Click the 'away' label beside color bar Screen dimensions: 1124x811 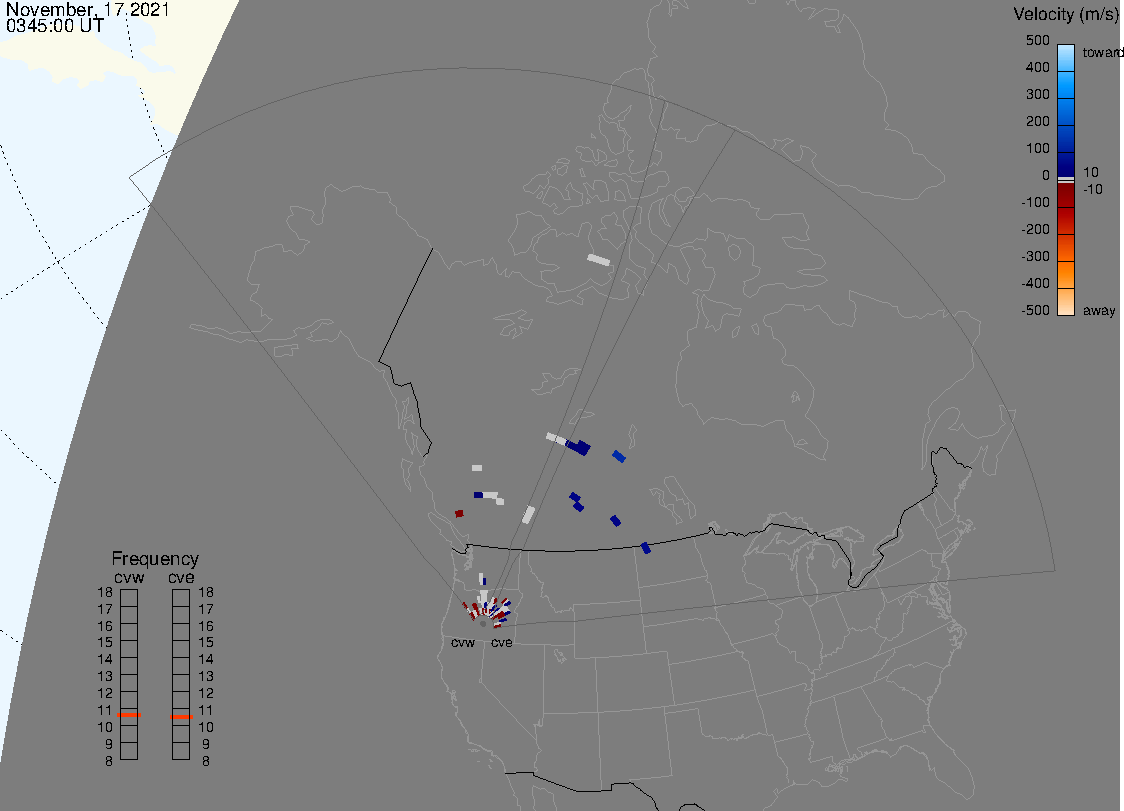pyautogui.click(x=1099, y=311)
